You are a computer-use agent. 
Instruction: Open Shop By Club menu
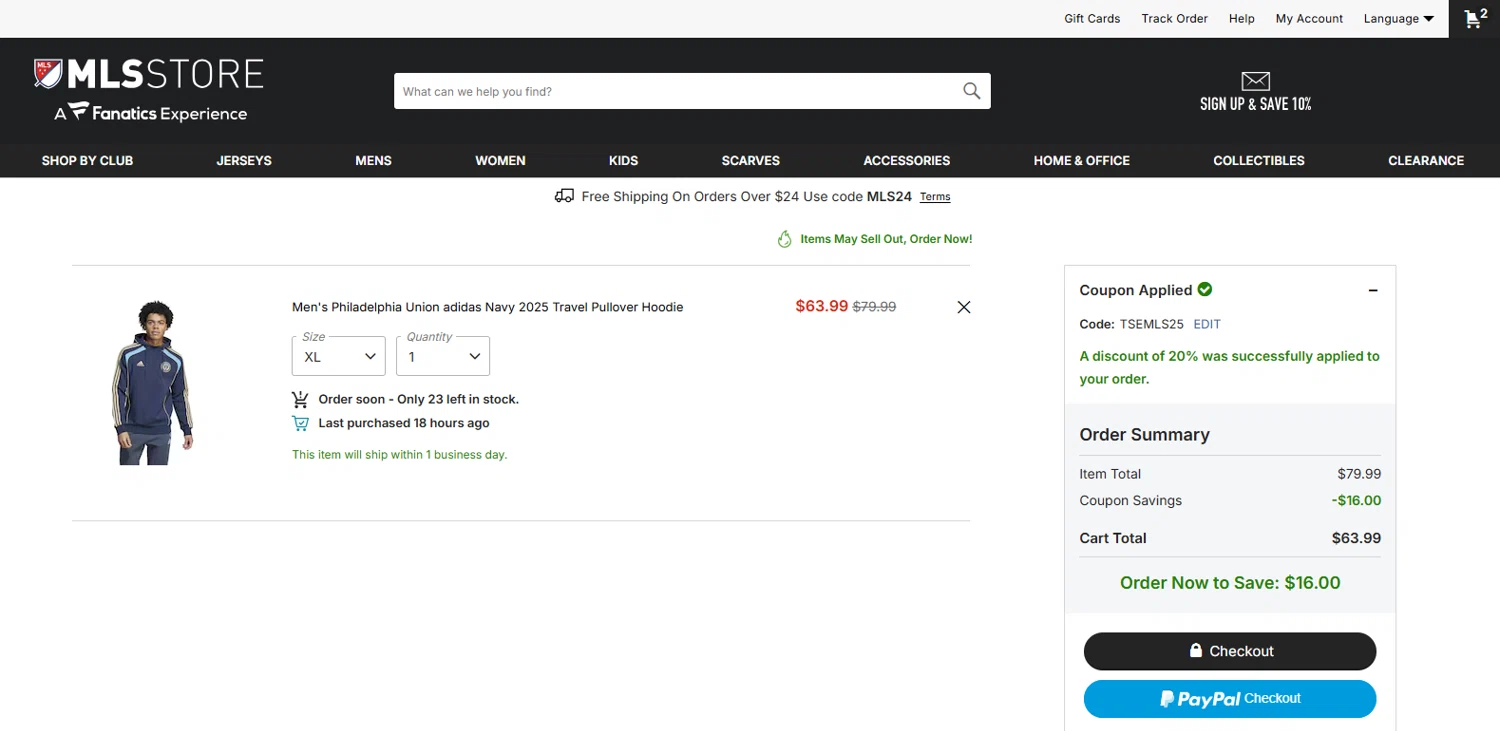pyautogui.click(x=87, y=160)
